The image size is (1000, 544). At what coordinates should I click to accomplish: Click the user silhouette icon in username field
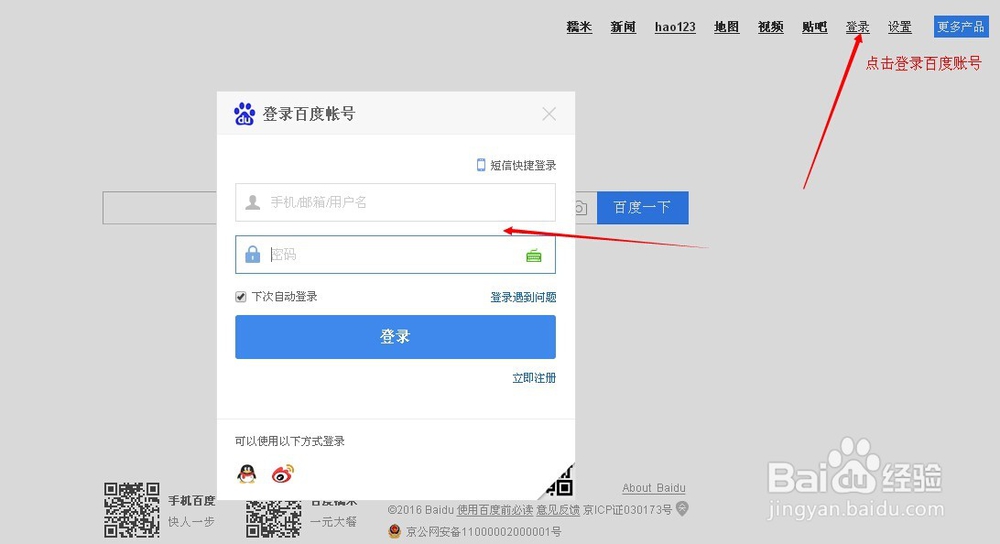(253, 202)
